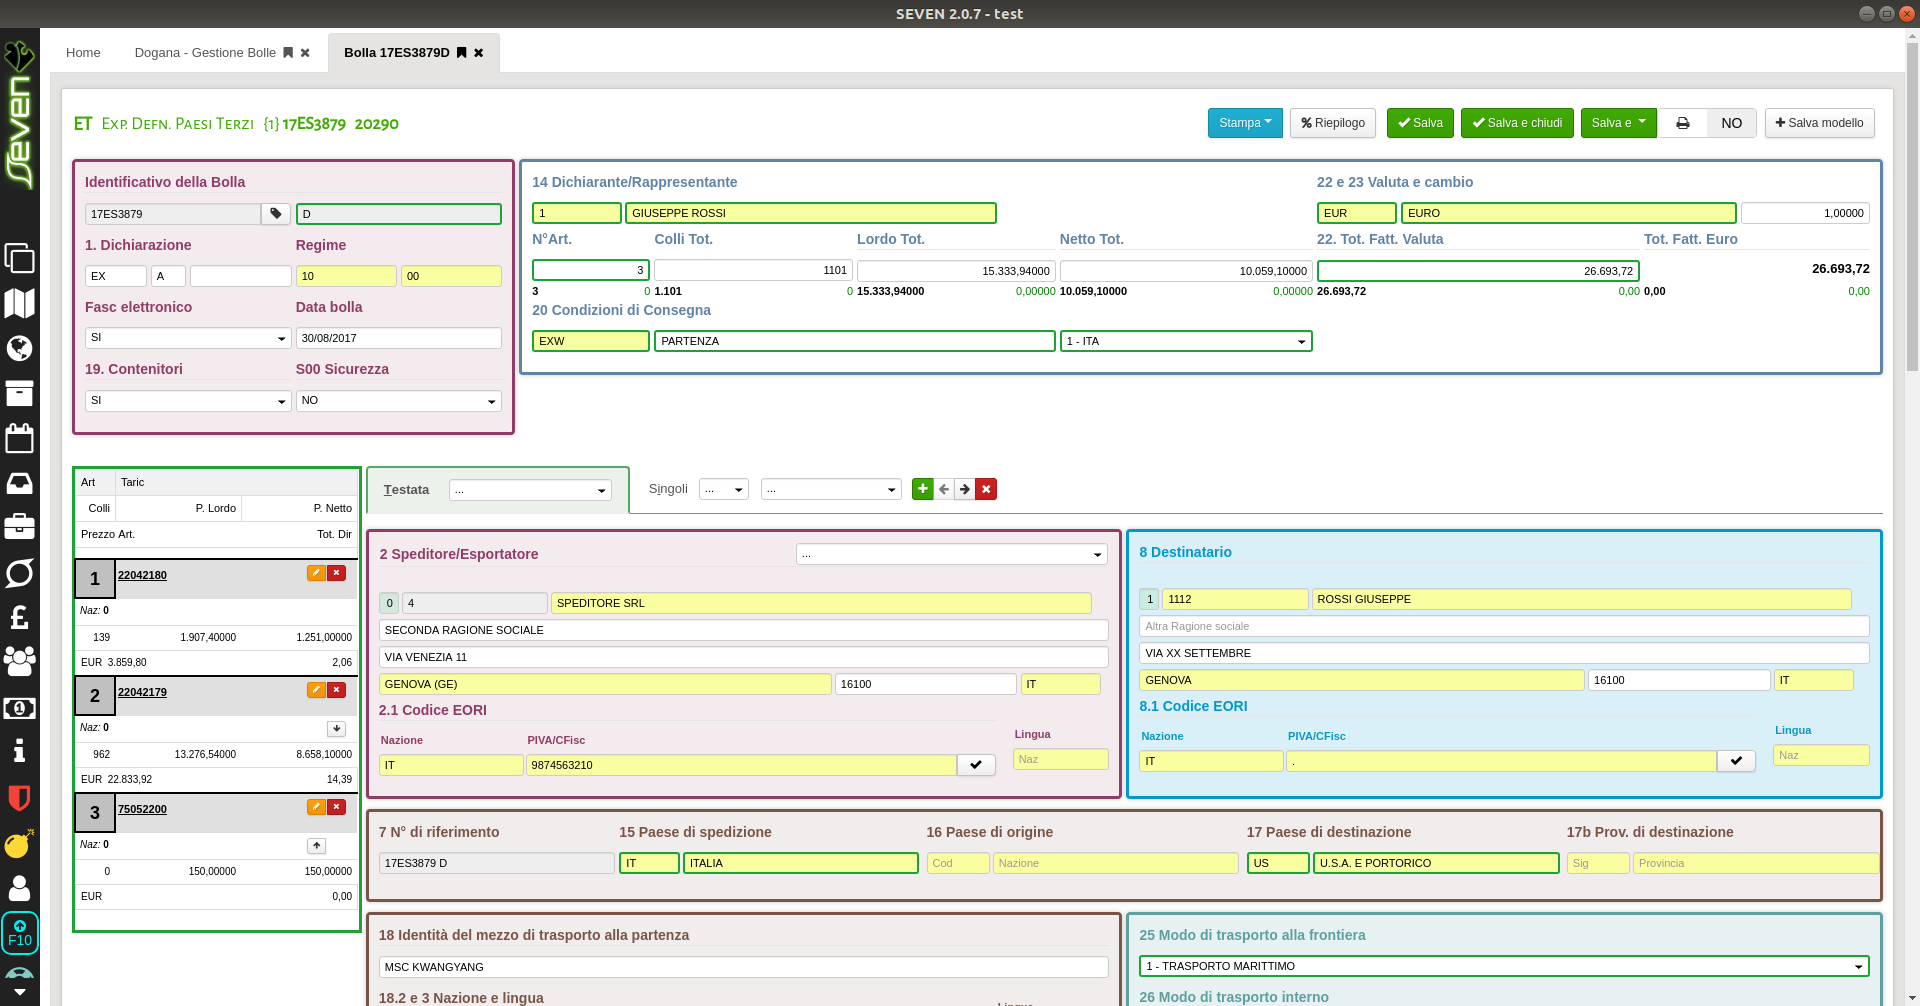Click the printer icon button
Screen dimensions: 1920x1006
[1683, 123]
